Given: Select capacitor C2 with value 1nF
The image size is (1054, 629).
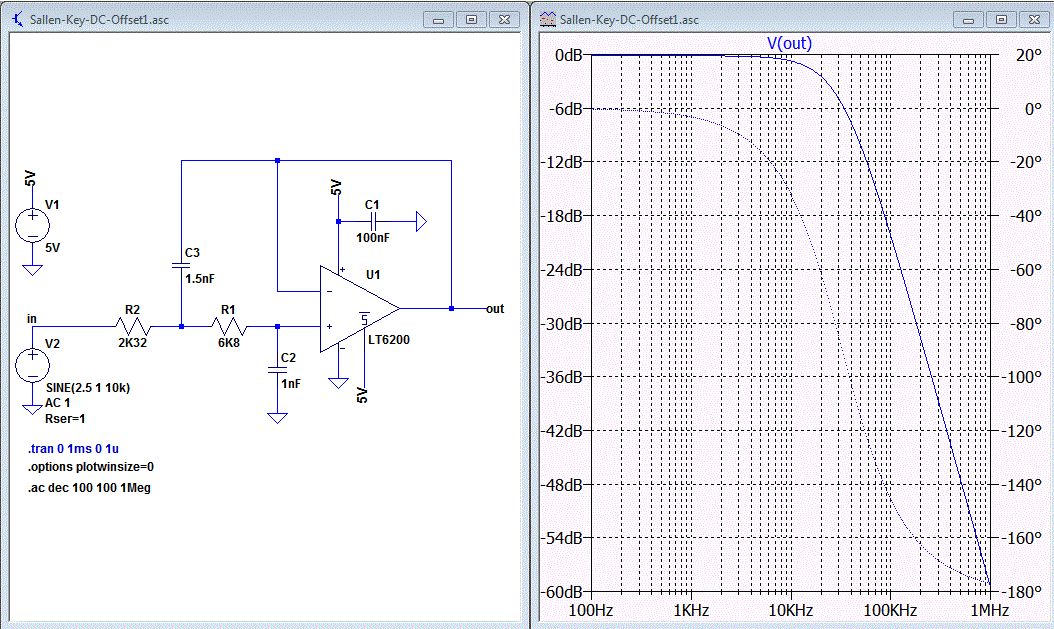Looking at the screenshot, I should (278, 370).
